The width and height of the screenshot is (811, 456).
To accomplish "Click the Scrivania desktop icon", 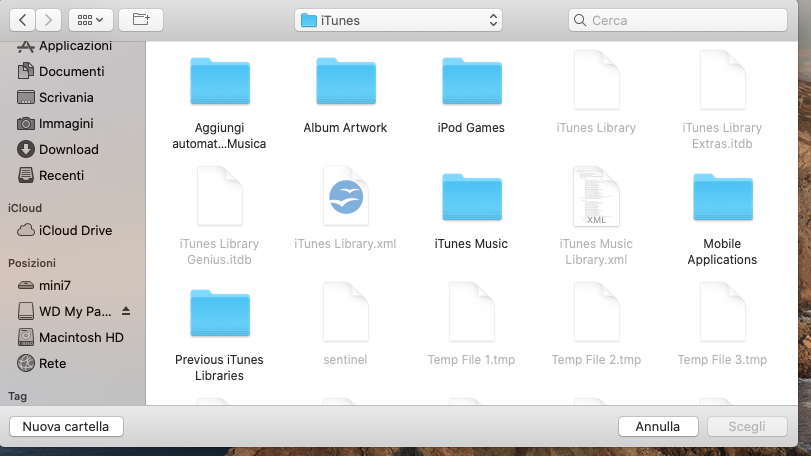I will [25, 97].
